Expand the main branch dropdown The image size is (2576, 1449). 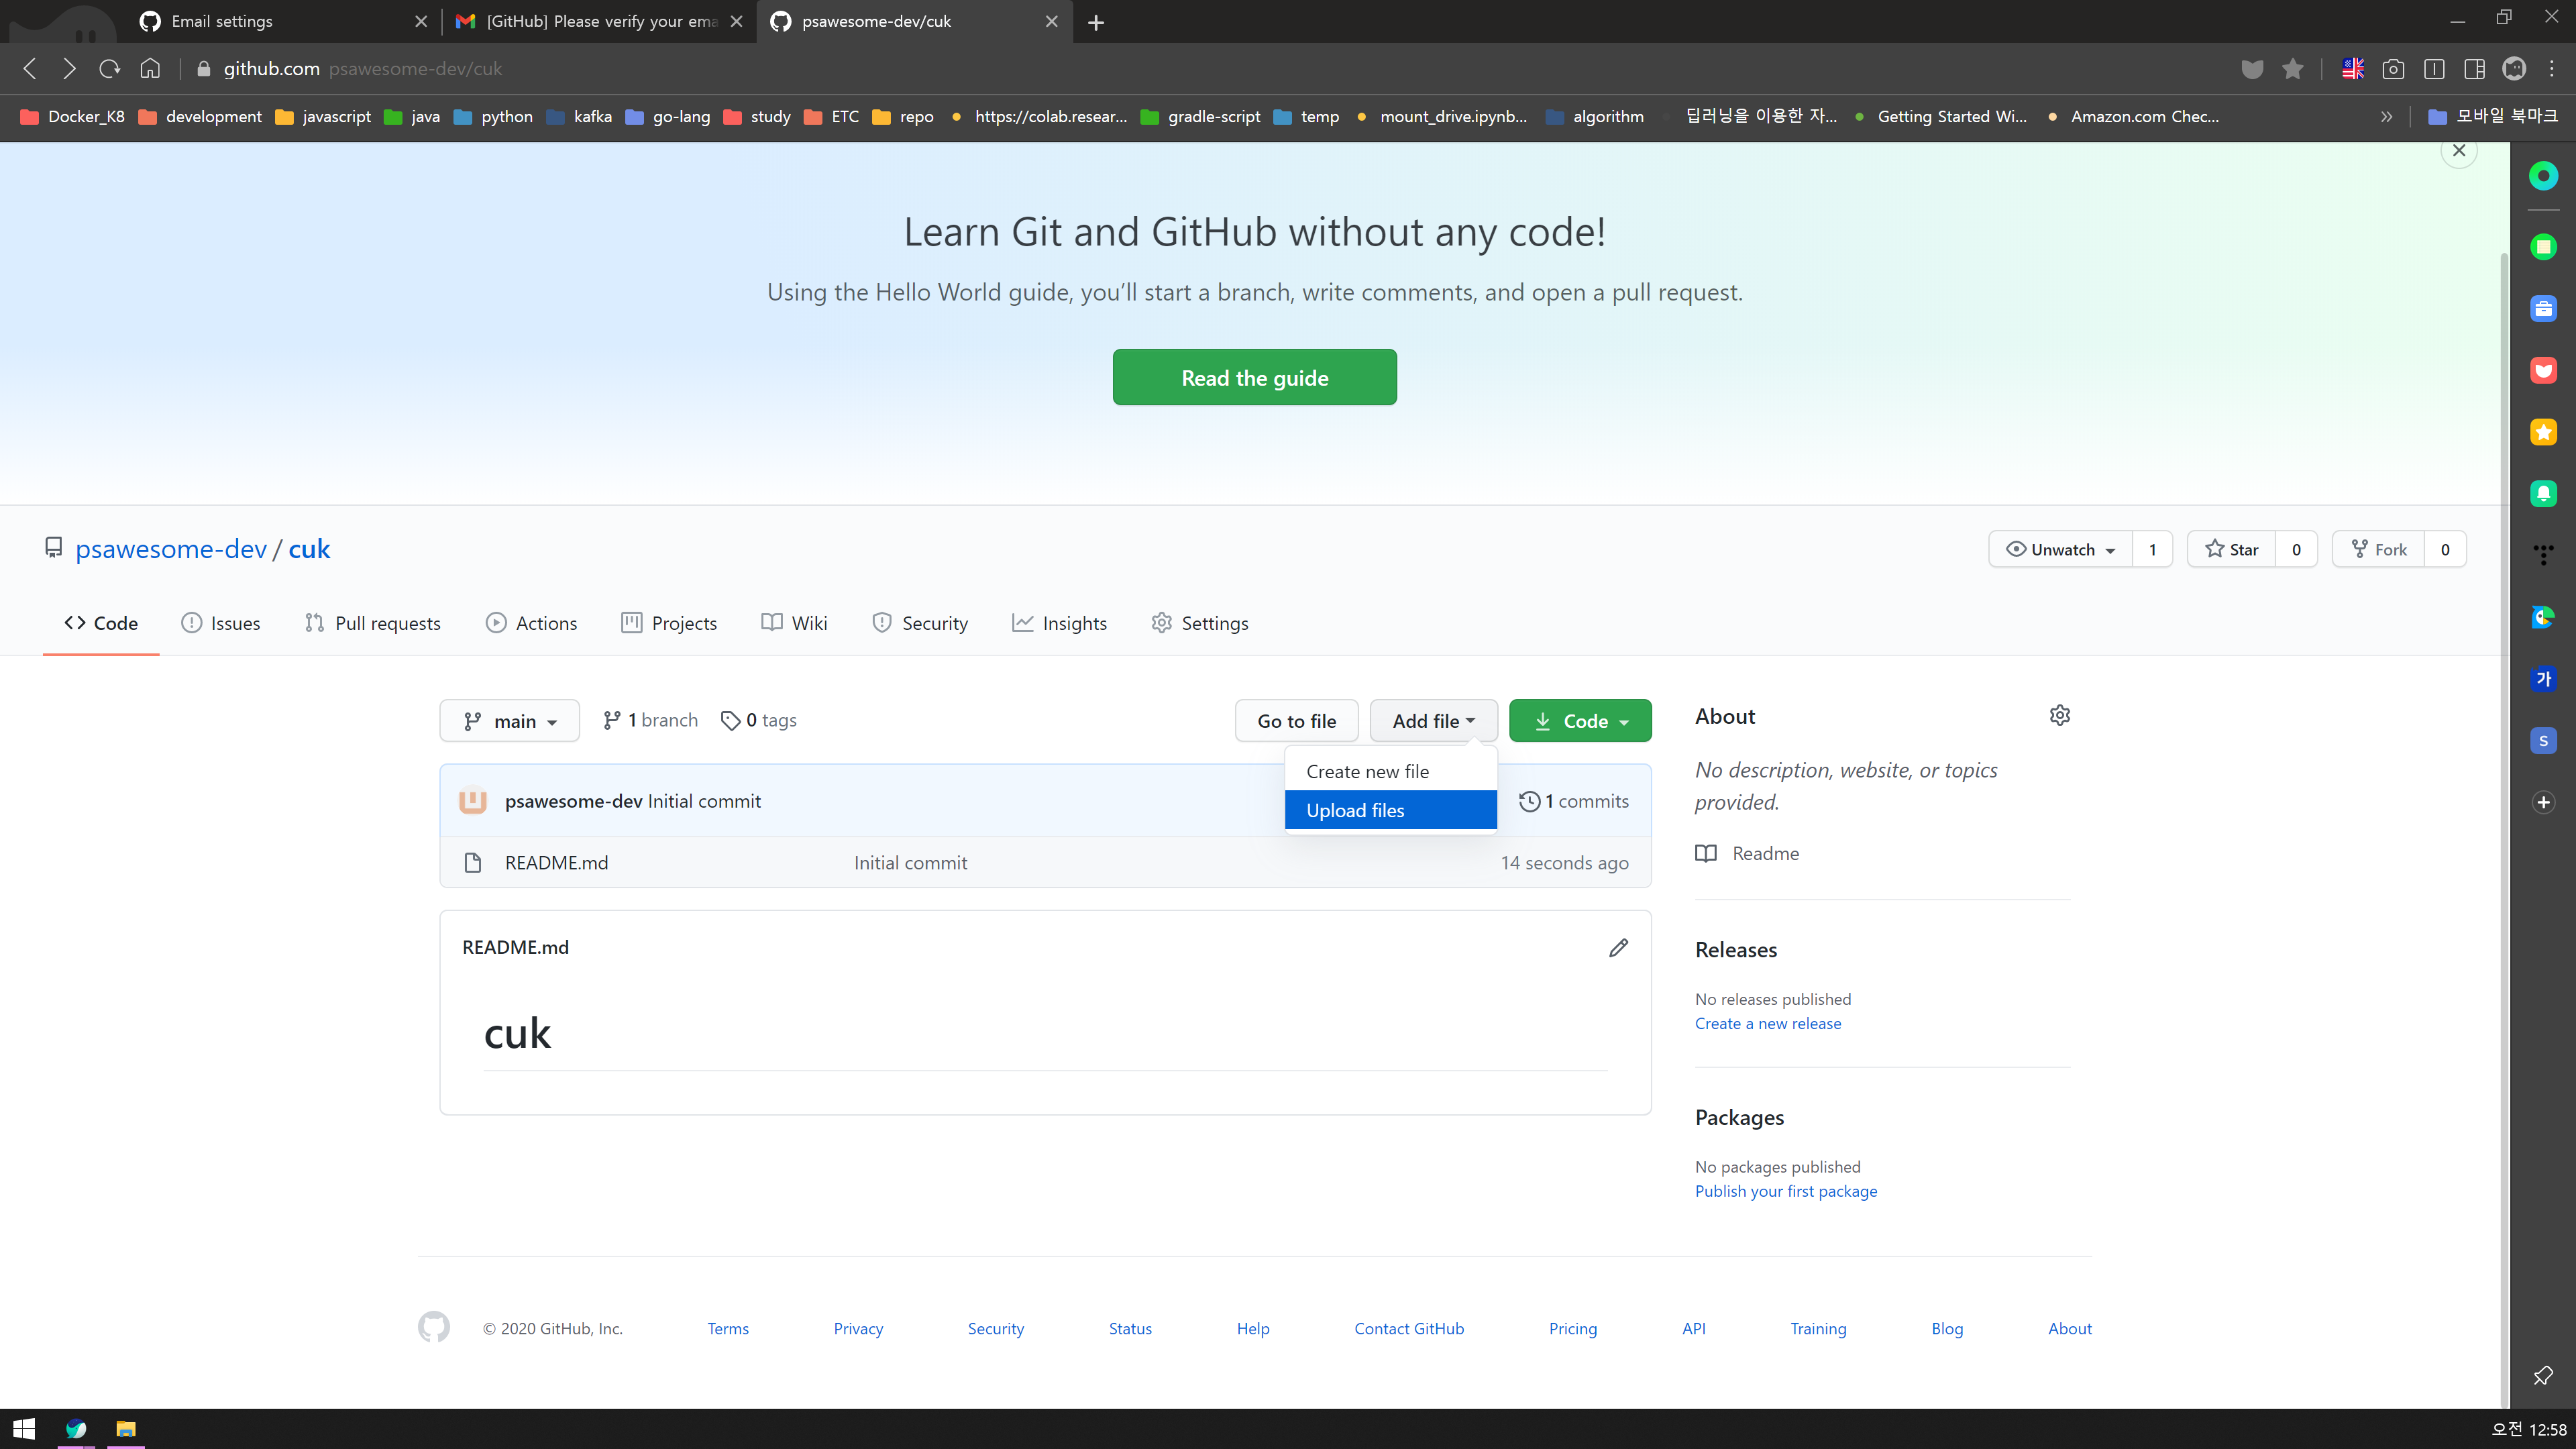pyautogui.click(x=509, y=721)
